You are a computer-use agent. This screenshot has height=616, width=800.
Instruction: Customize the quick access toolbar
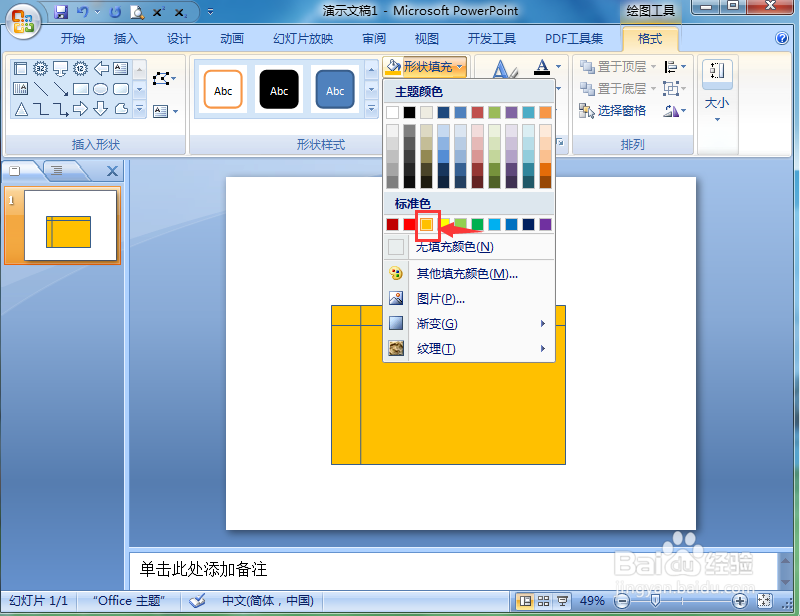coord(210,11)
